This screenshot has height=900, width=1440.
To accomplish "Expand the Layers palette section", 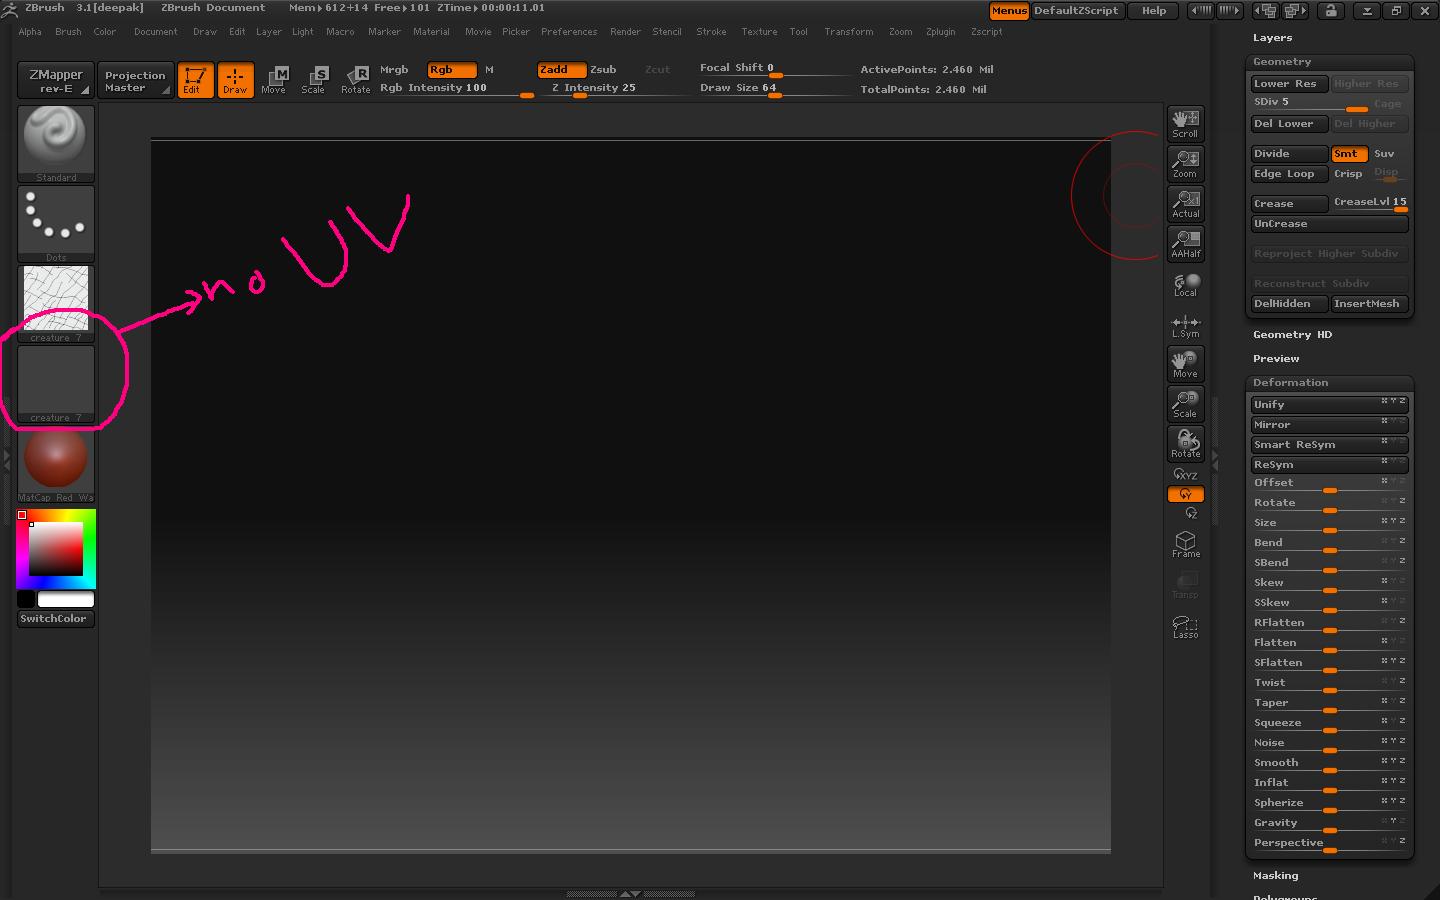I will [x=1272, y=38].
